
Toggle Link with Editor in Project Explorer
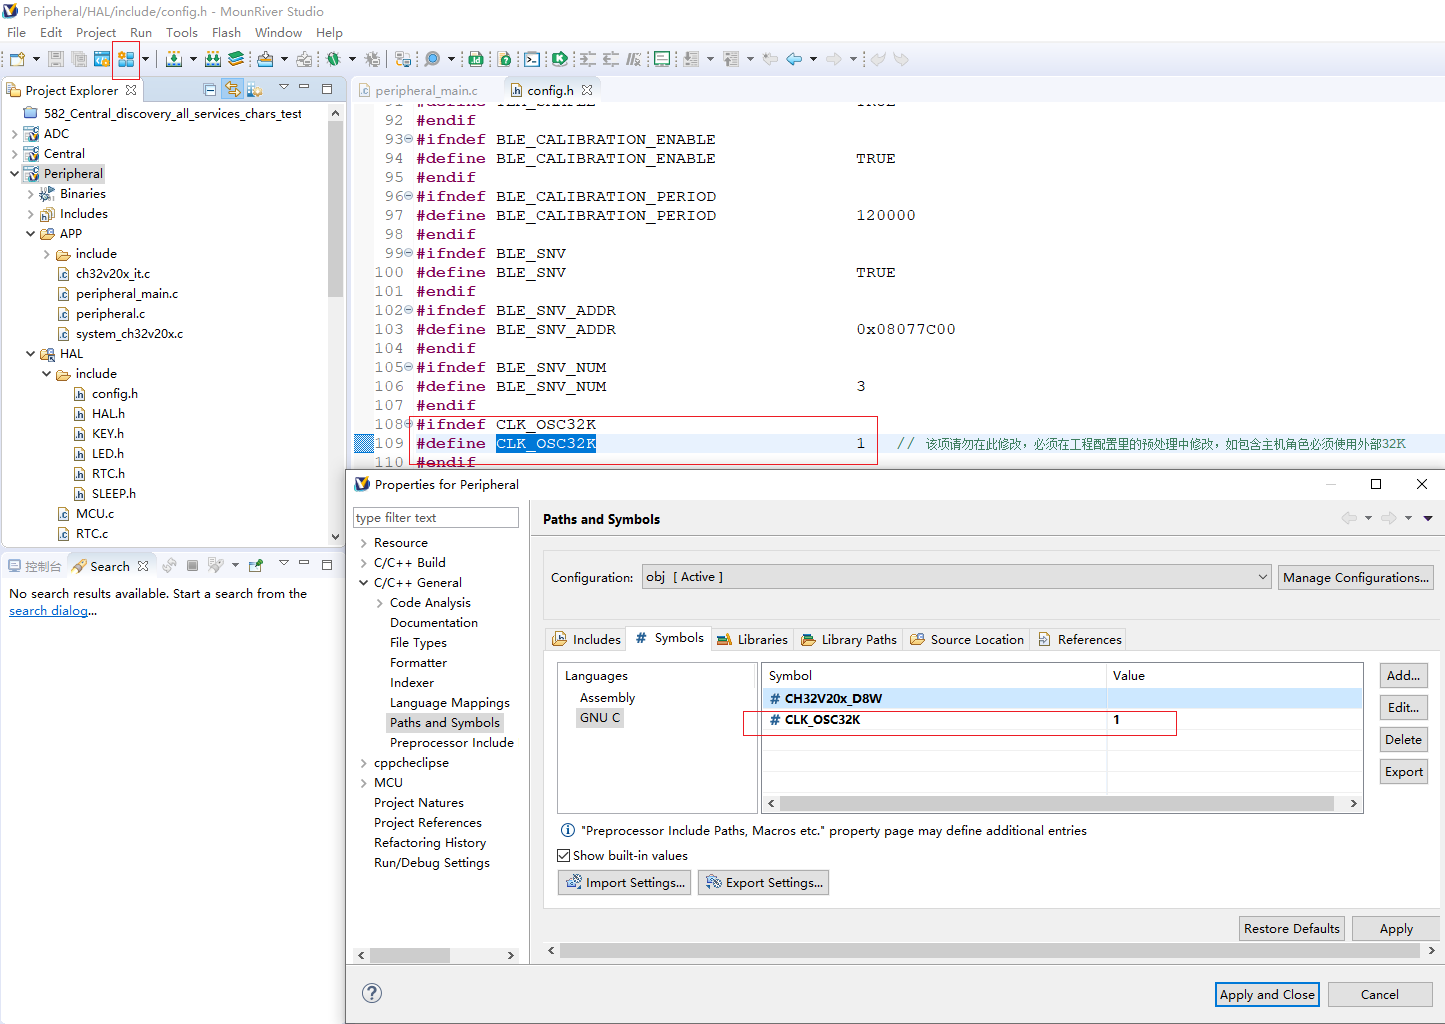(233, 89)
